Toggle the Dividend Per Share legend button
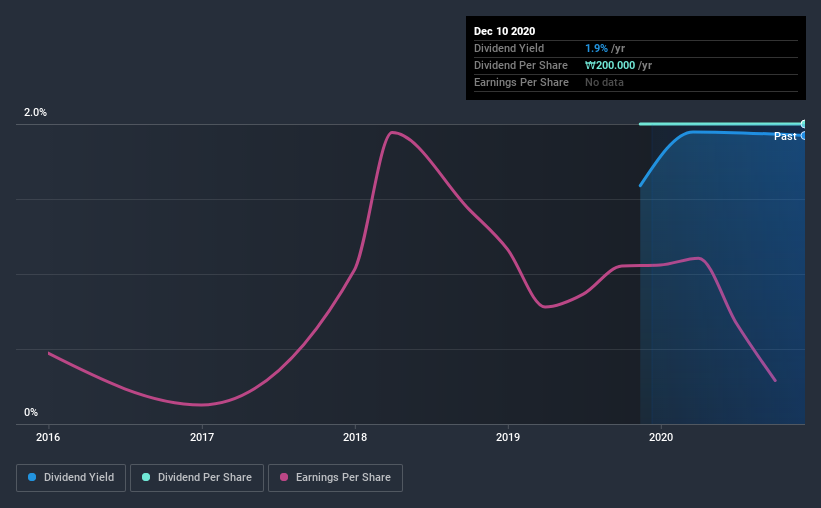Screen dimensions: 821x508 197,478
